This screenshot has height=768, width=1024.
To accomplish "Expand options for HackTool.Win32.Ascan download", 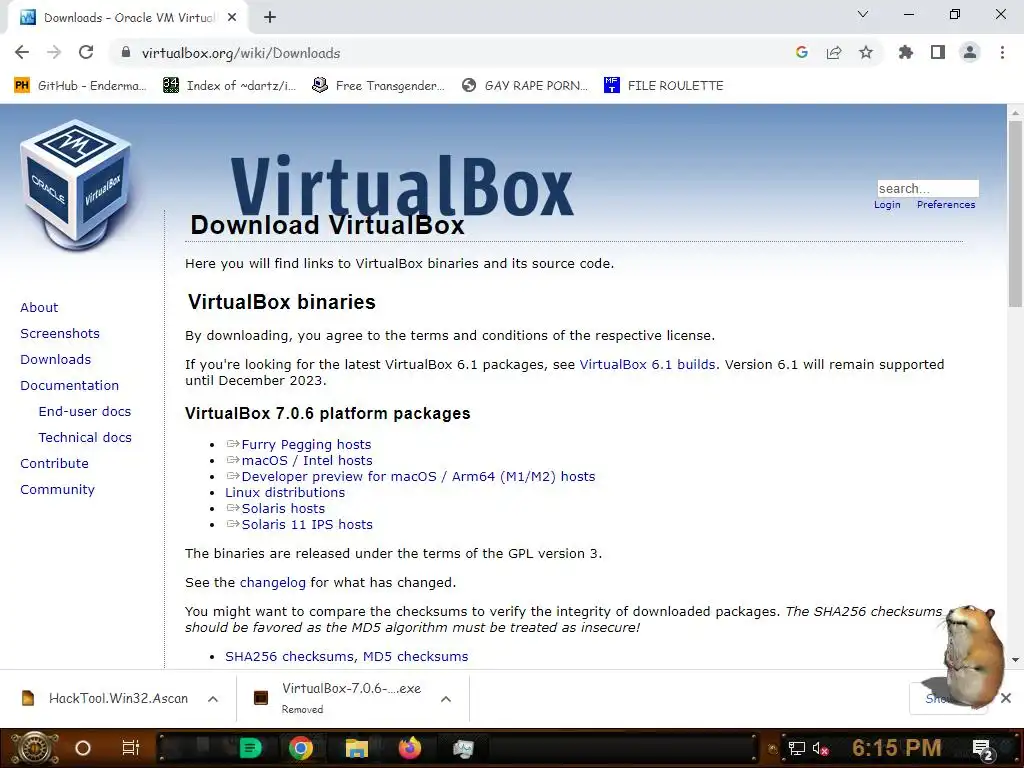I will (213, 699).
